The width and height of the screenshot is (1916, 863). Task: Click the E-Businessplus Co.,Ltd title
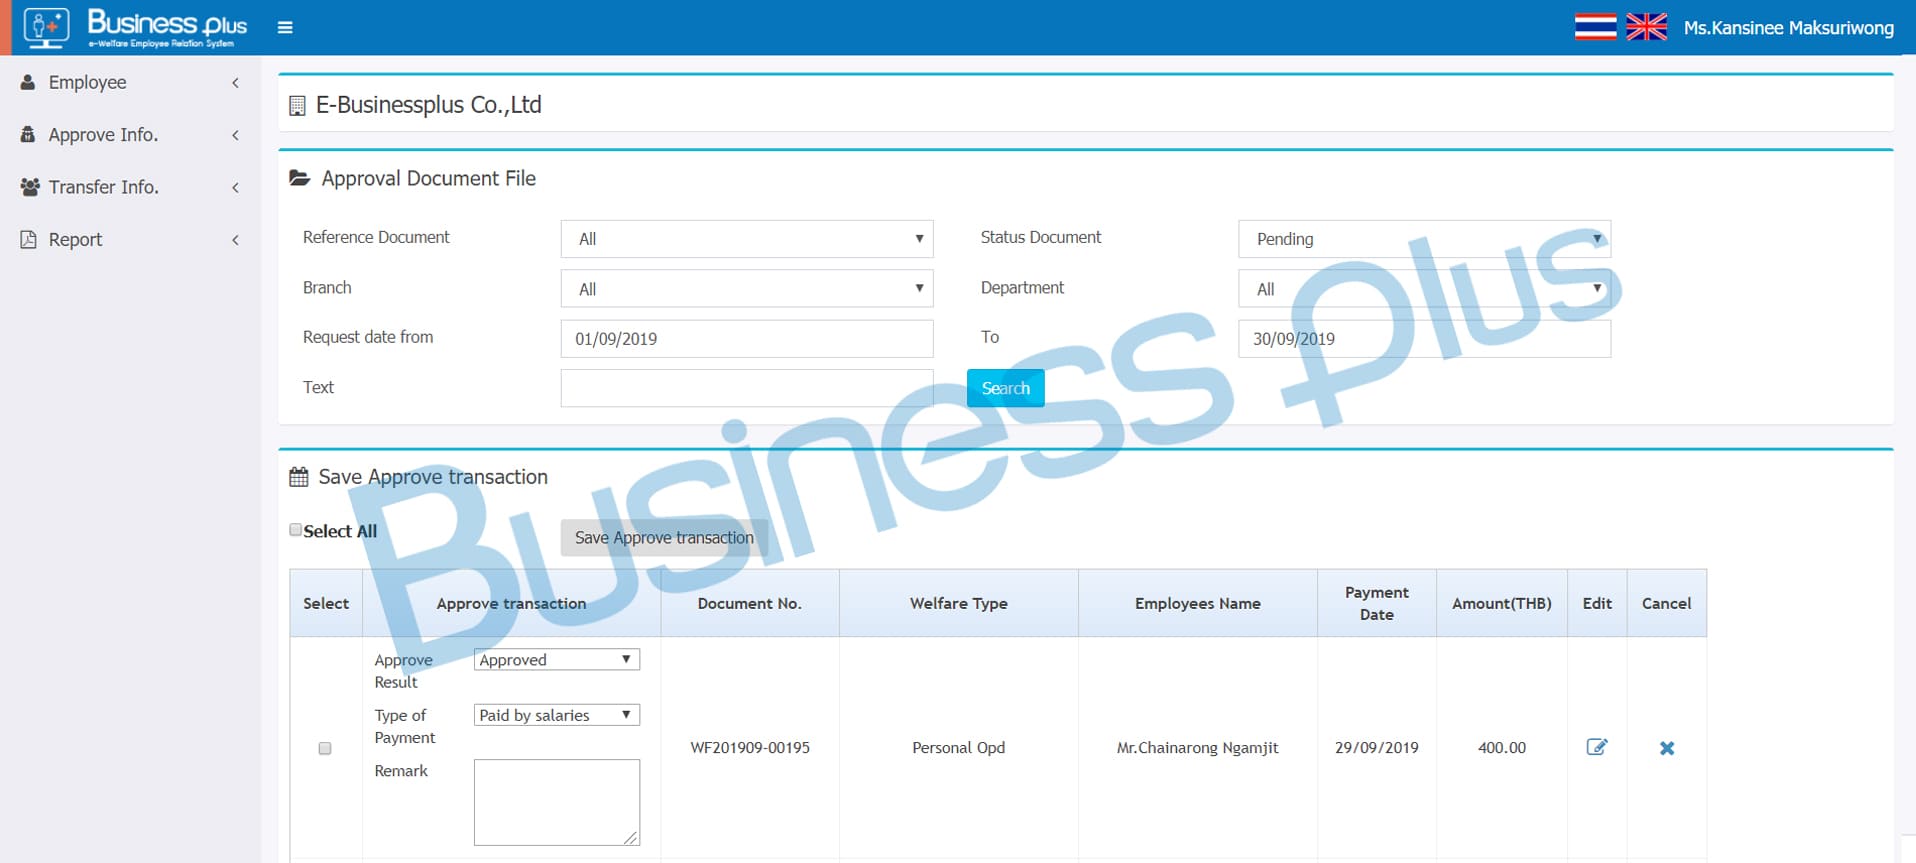tap(428, 105)
